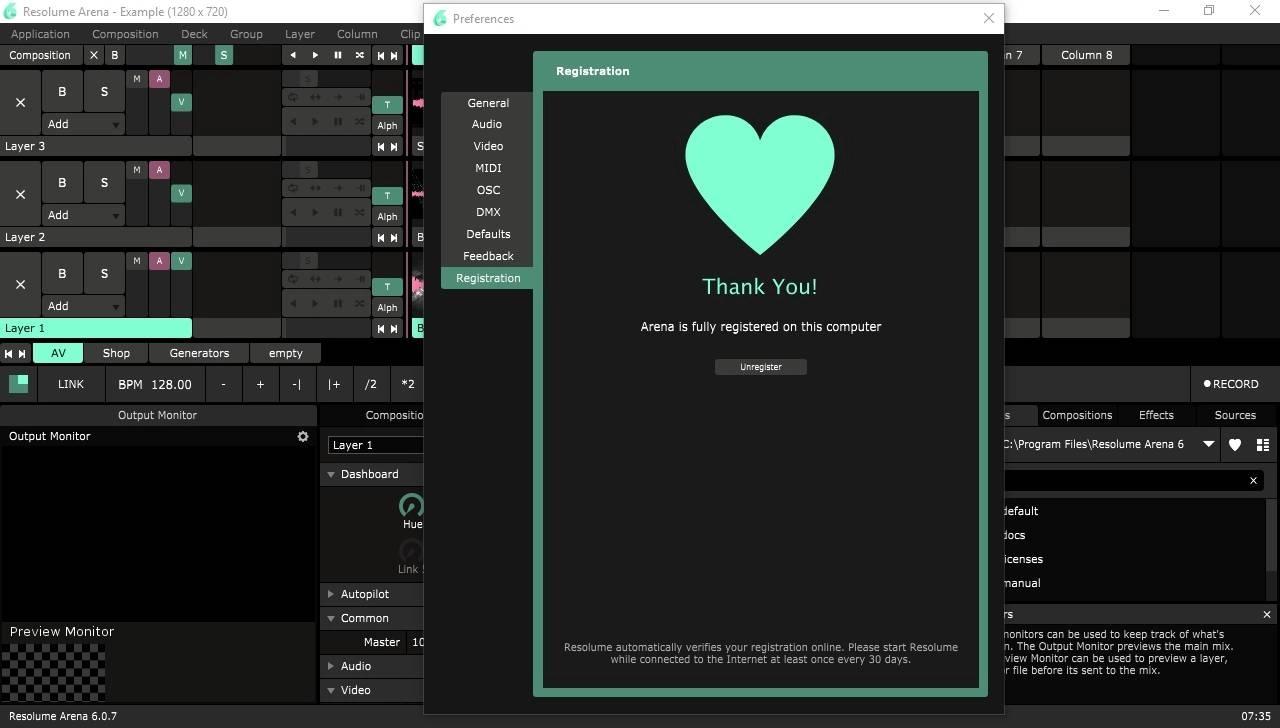Toggle Layer 3 transport T button
This screenshot has height=728, width=1280.
pos(387,105)
